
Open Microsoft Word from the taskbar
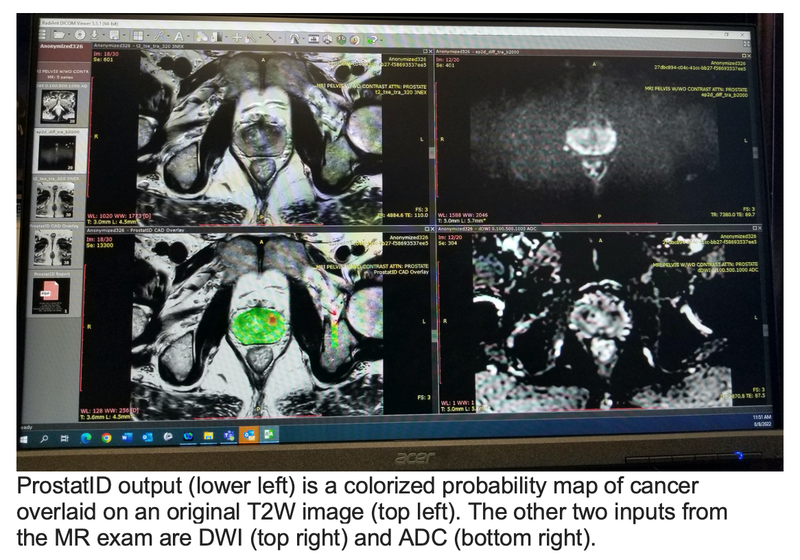coord(127,437)
